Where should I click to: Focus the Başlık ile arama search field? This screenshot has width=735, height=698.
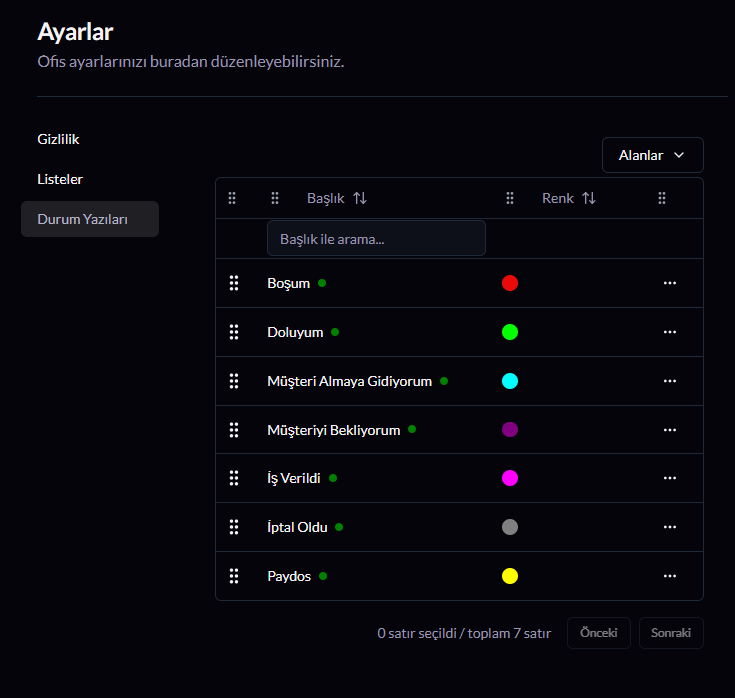pyautogui.click(x=376, y=239)
